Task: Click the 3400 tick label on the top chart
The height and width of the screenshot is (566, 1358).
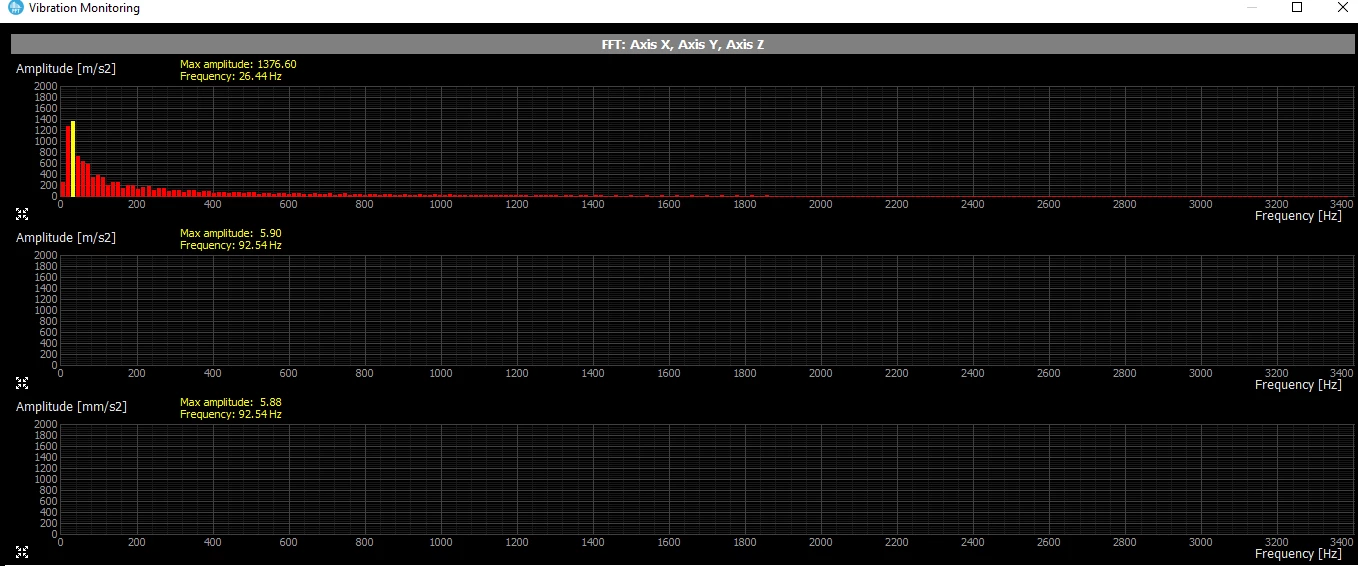Action: point(1341,204)
